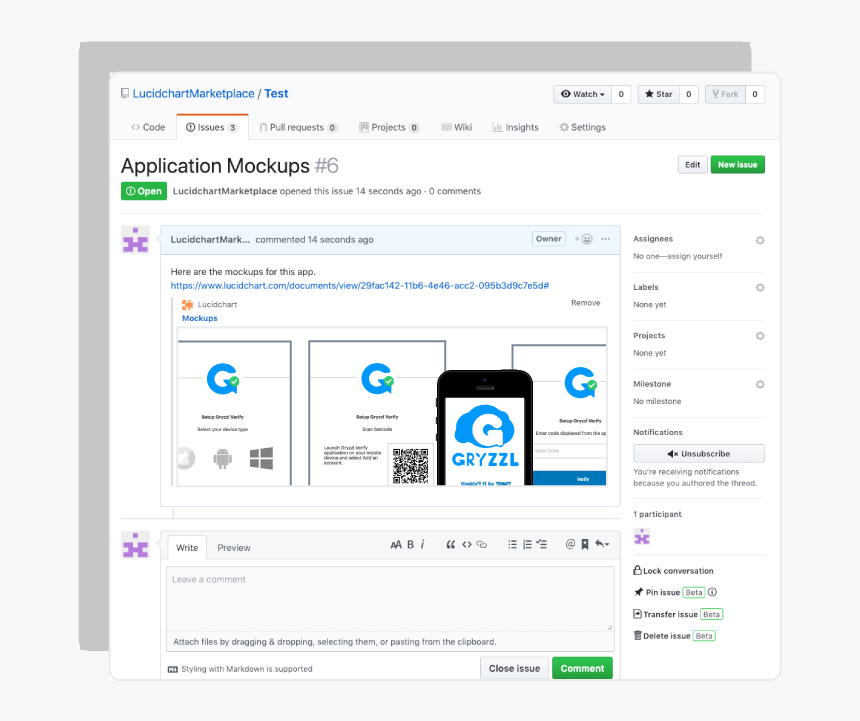
Task: Click the avatar beside the comment box
Action: click(135, 545)
